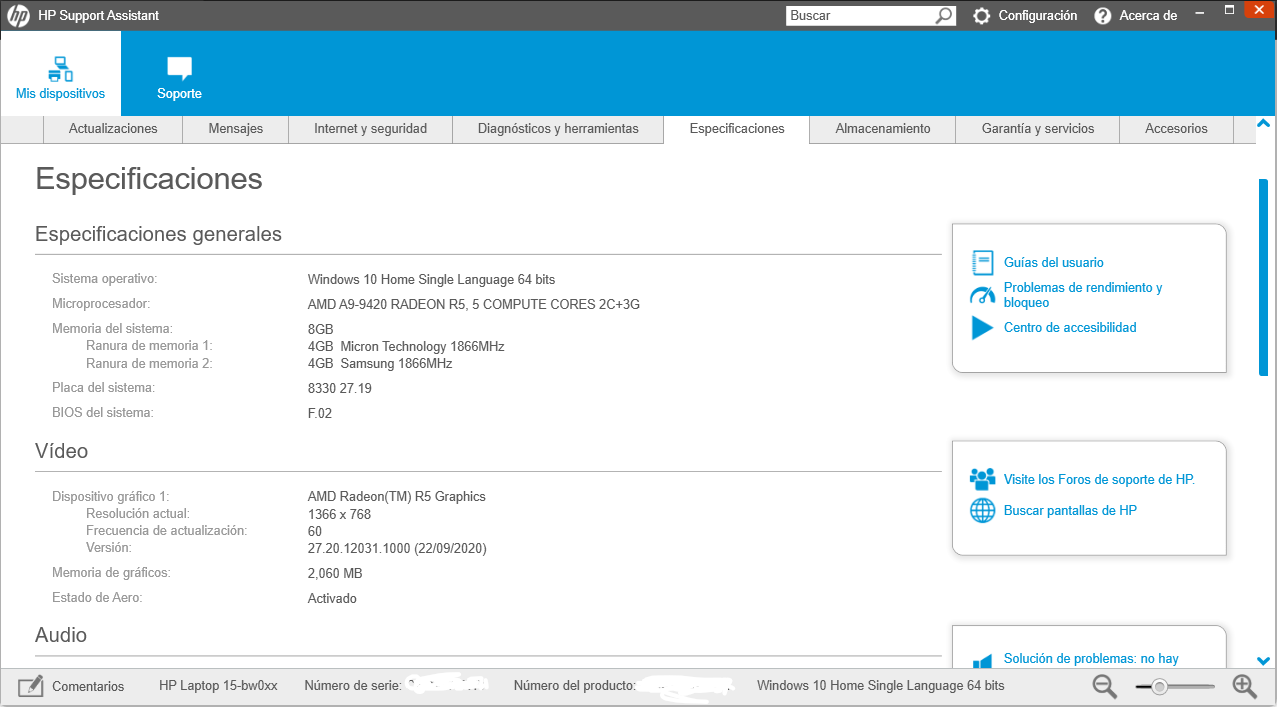
Task: Click the 4GB Micron Technology 1866MHz entry
Action: pyautogui.click(x=406, y=347)
